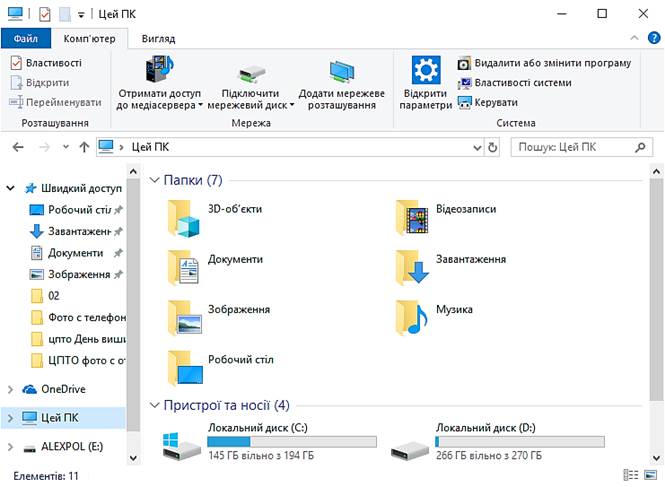Select OneDrive in navigation pane
The width and height of the screenshot is (665, 487).
pyautogui.click(x=54, y=389)
